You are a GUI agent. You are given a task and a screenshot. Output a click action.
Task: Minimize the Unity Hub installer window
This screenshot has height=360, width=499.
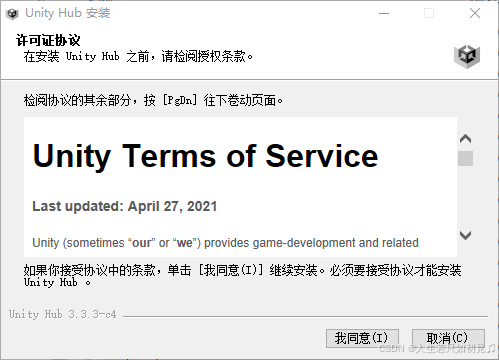point(384,13)
